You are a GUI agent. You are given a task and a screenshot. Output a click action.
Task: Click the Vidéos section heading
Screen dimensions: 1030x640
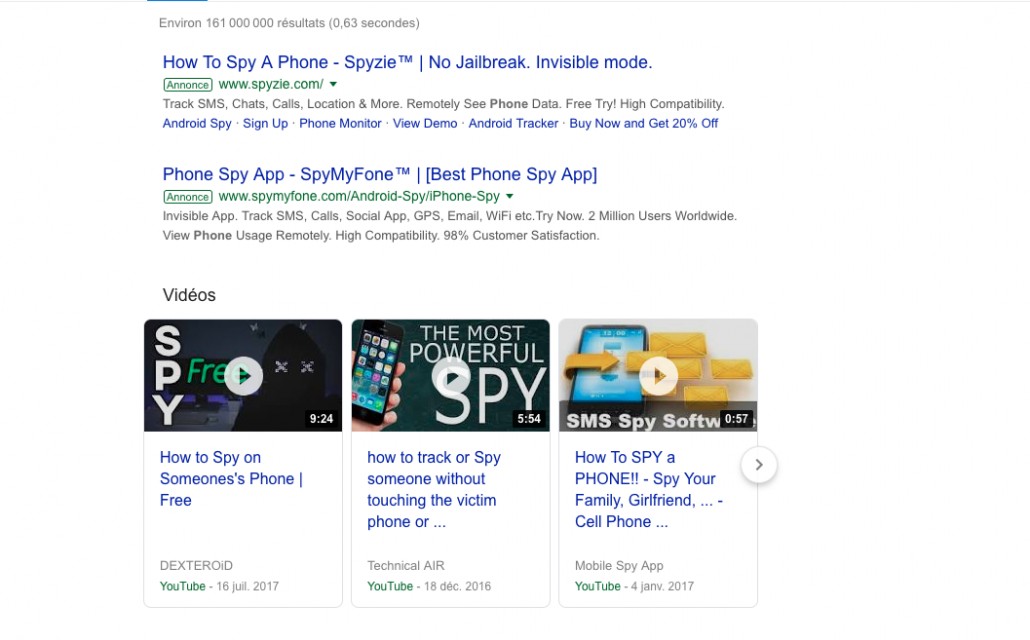[189, 295]
